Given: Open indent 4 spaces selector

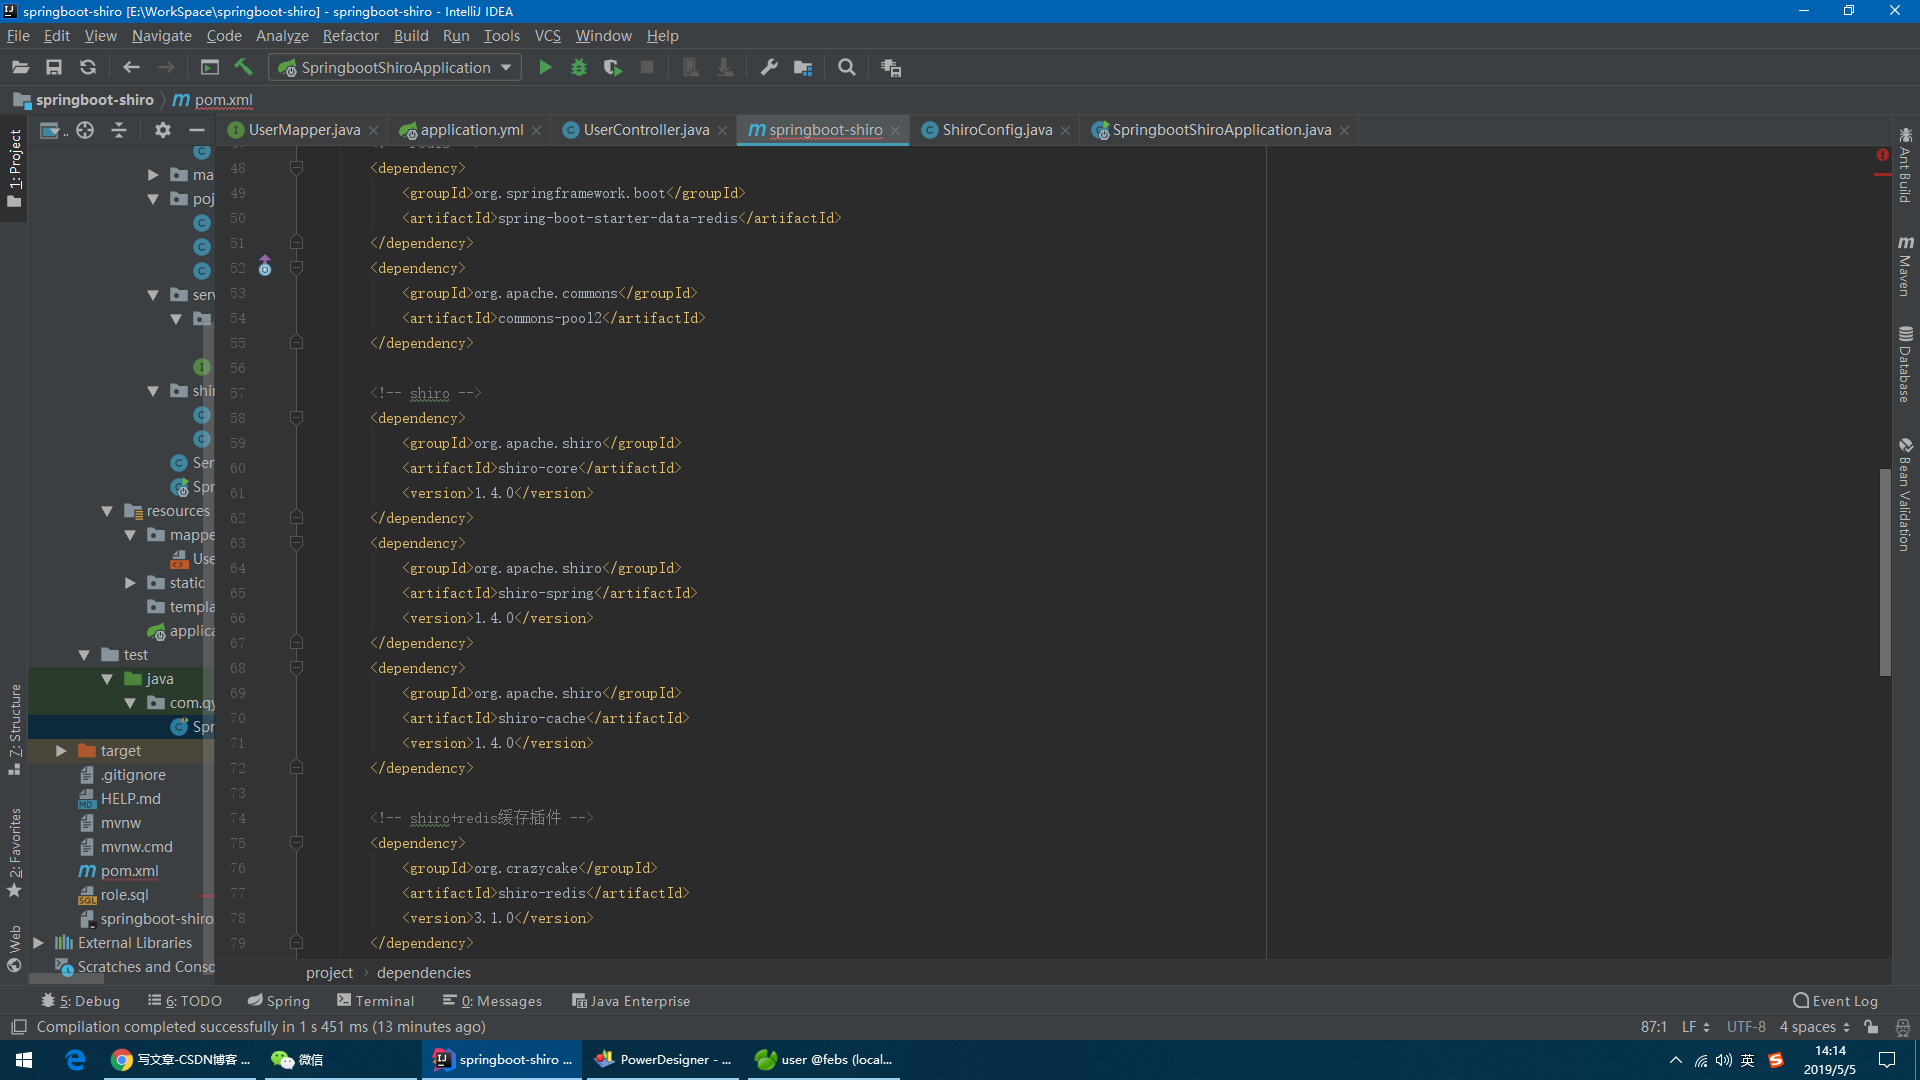Looking at the screenshot, I should click(1814, 1027).
